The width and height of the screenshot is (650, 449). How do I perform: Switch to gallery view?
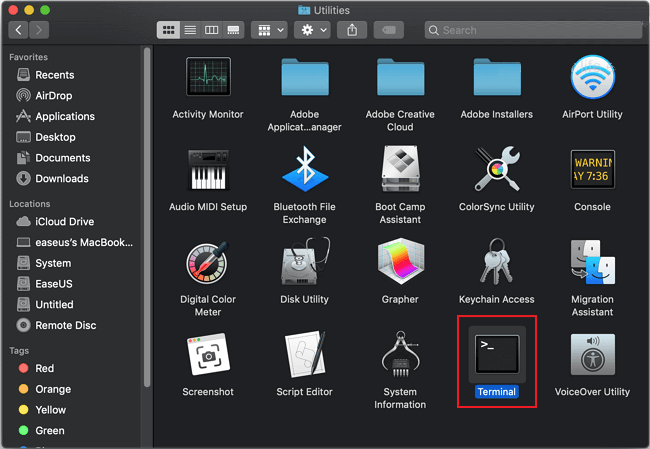point(233,30)
